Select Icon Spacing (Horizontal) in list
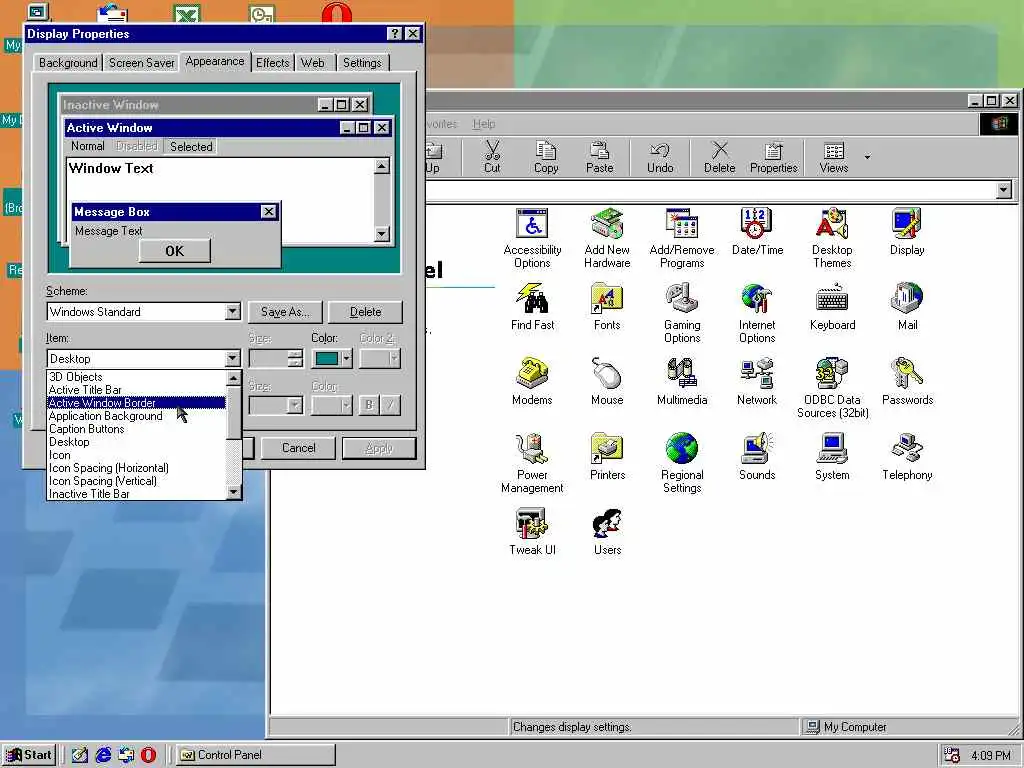 (x=136, y=468)
